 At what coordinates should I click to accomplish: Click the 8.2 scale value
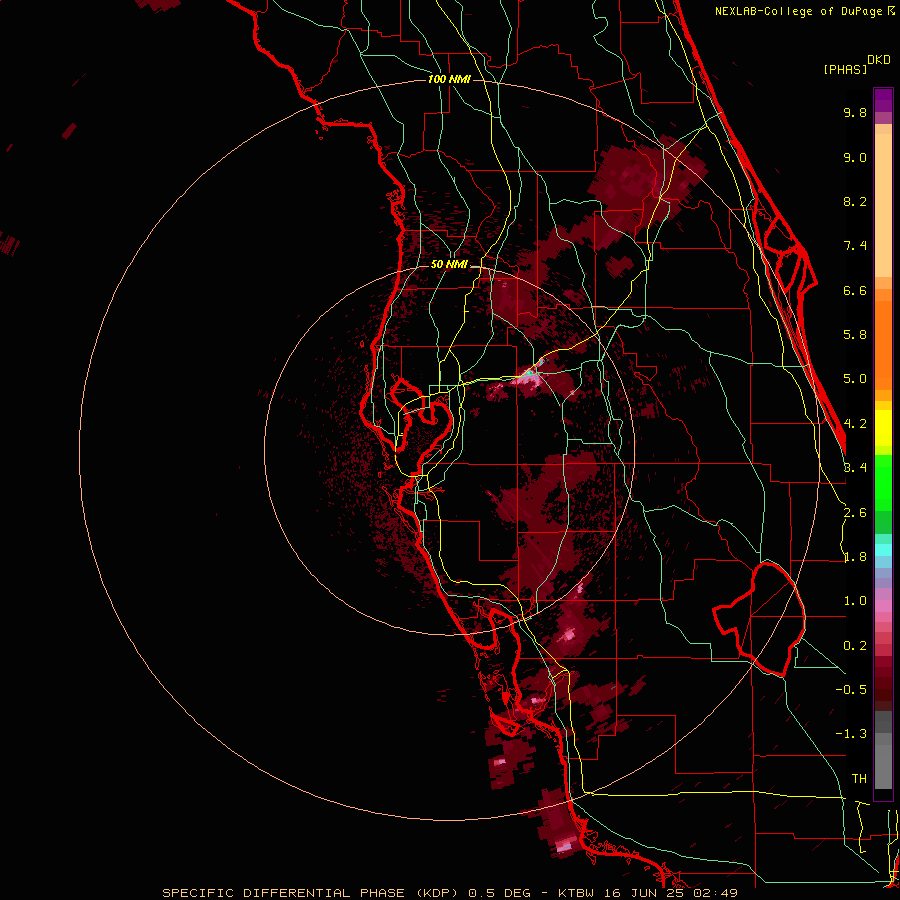855,201
